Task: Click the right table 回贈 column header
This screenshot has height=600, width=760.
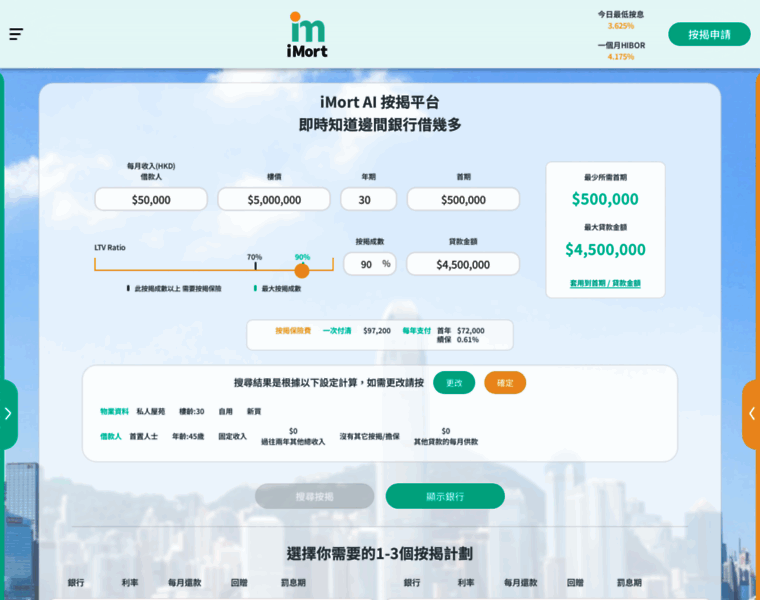Action: point(575,583)
